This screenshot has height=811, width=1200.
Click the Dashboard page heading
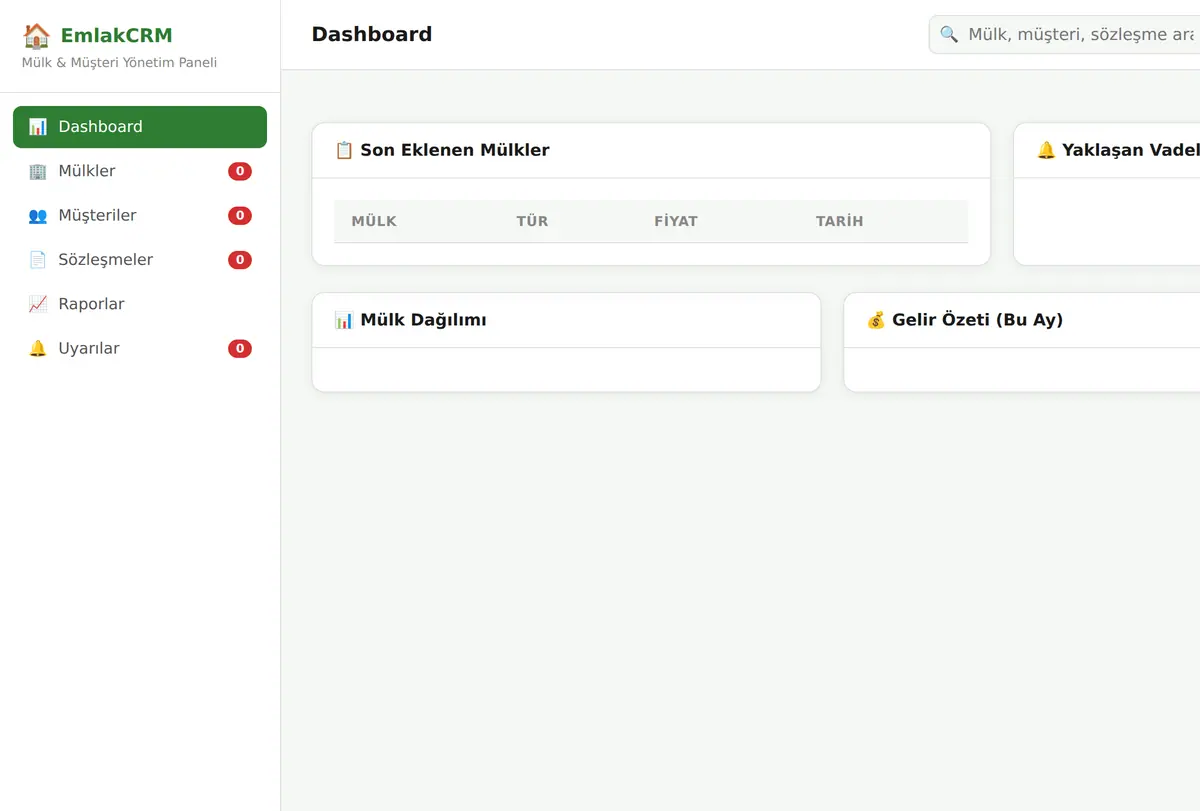click(372, 34)
